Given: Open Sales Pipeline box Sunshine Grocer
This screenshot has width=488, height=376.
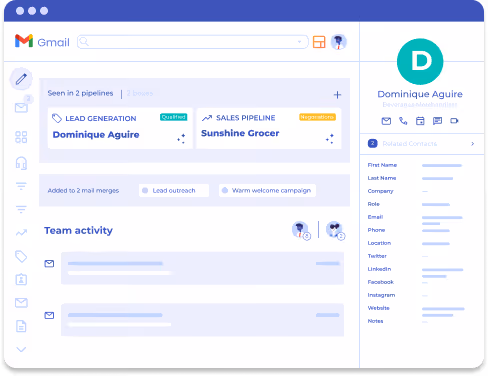Looking at the screenshot, I should 269,128.
